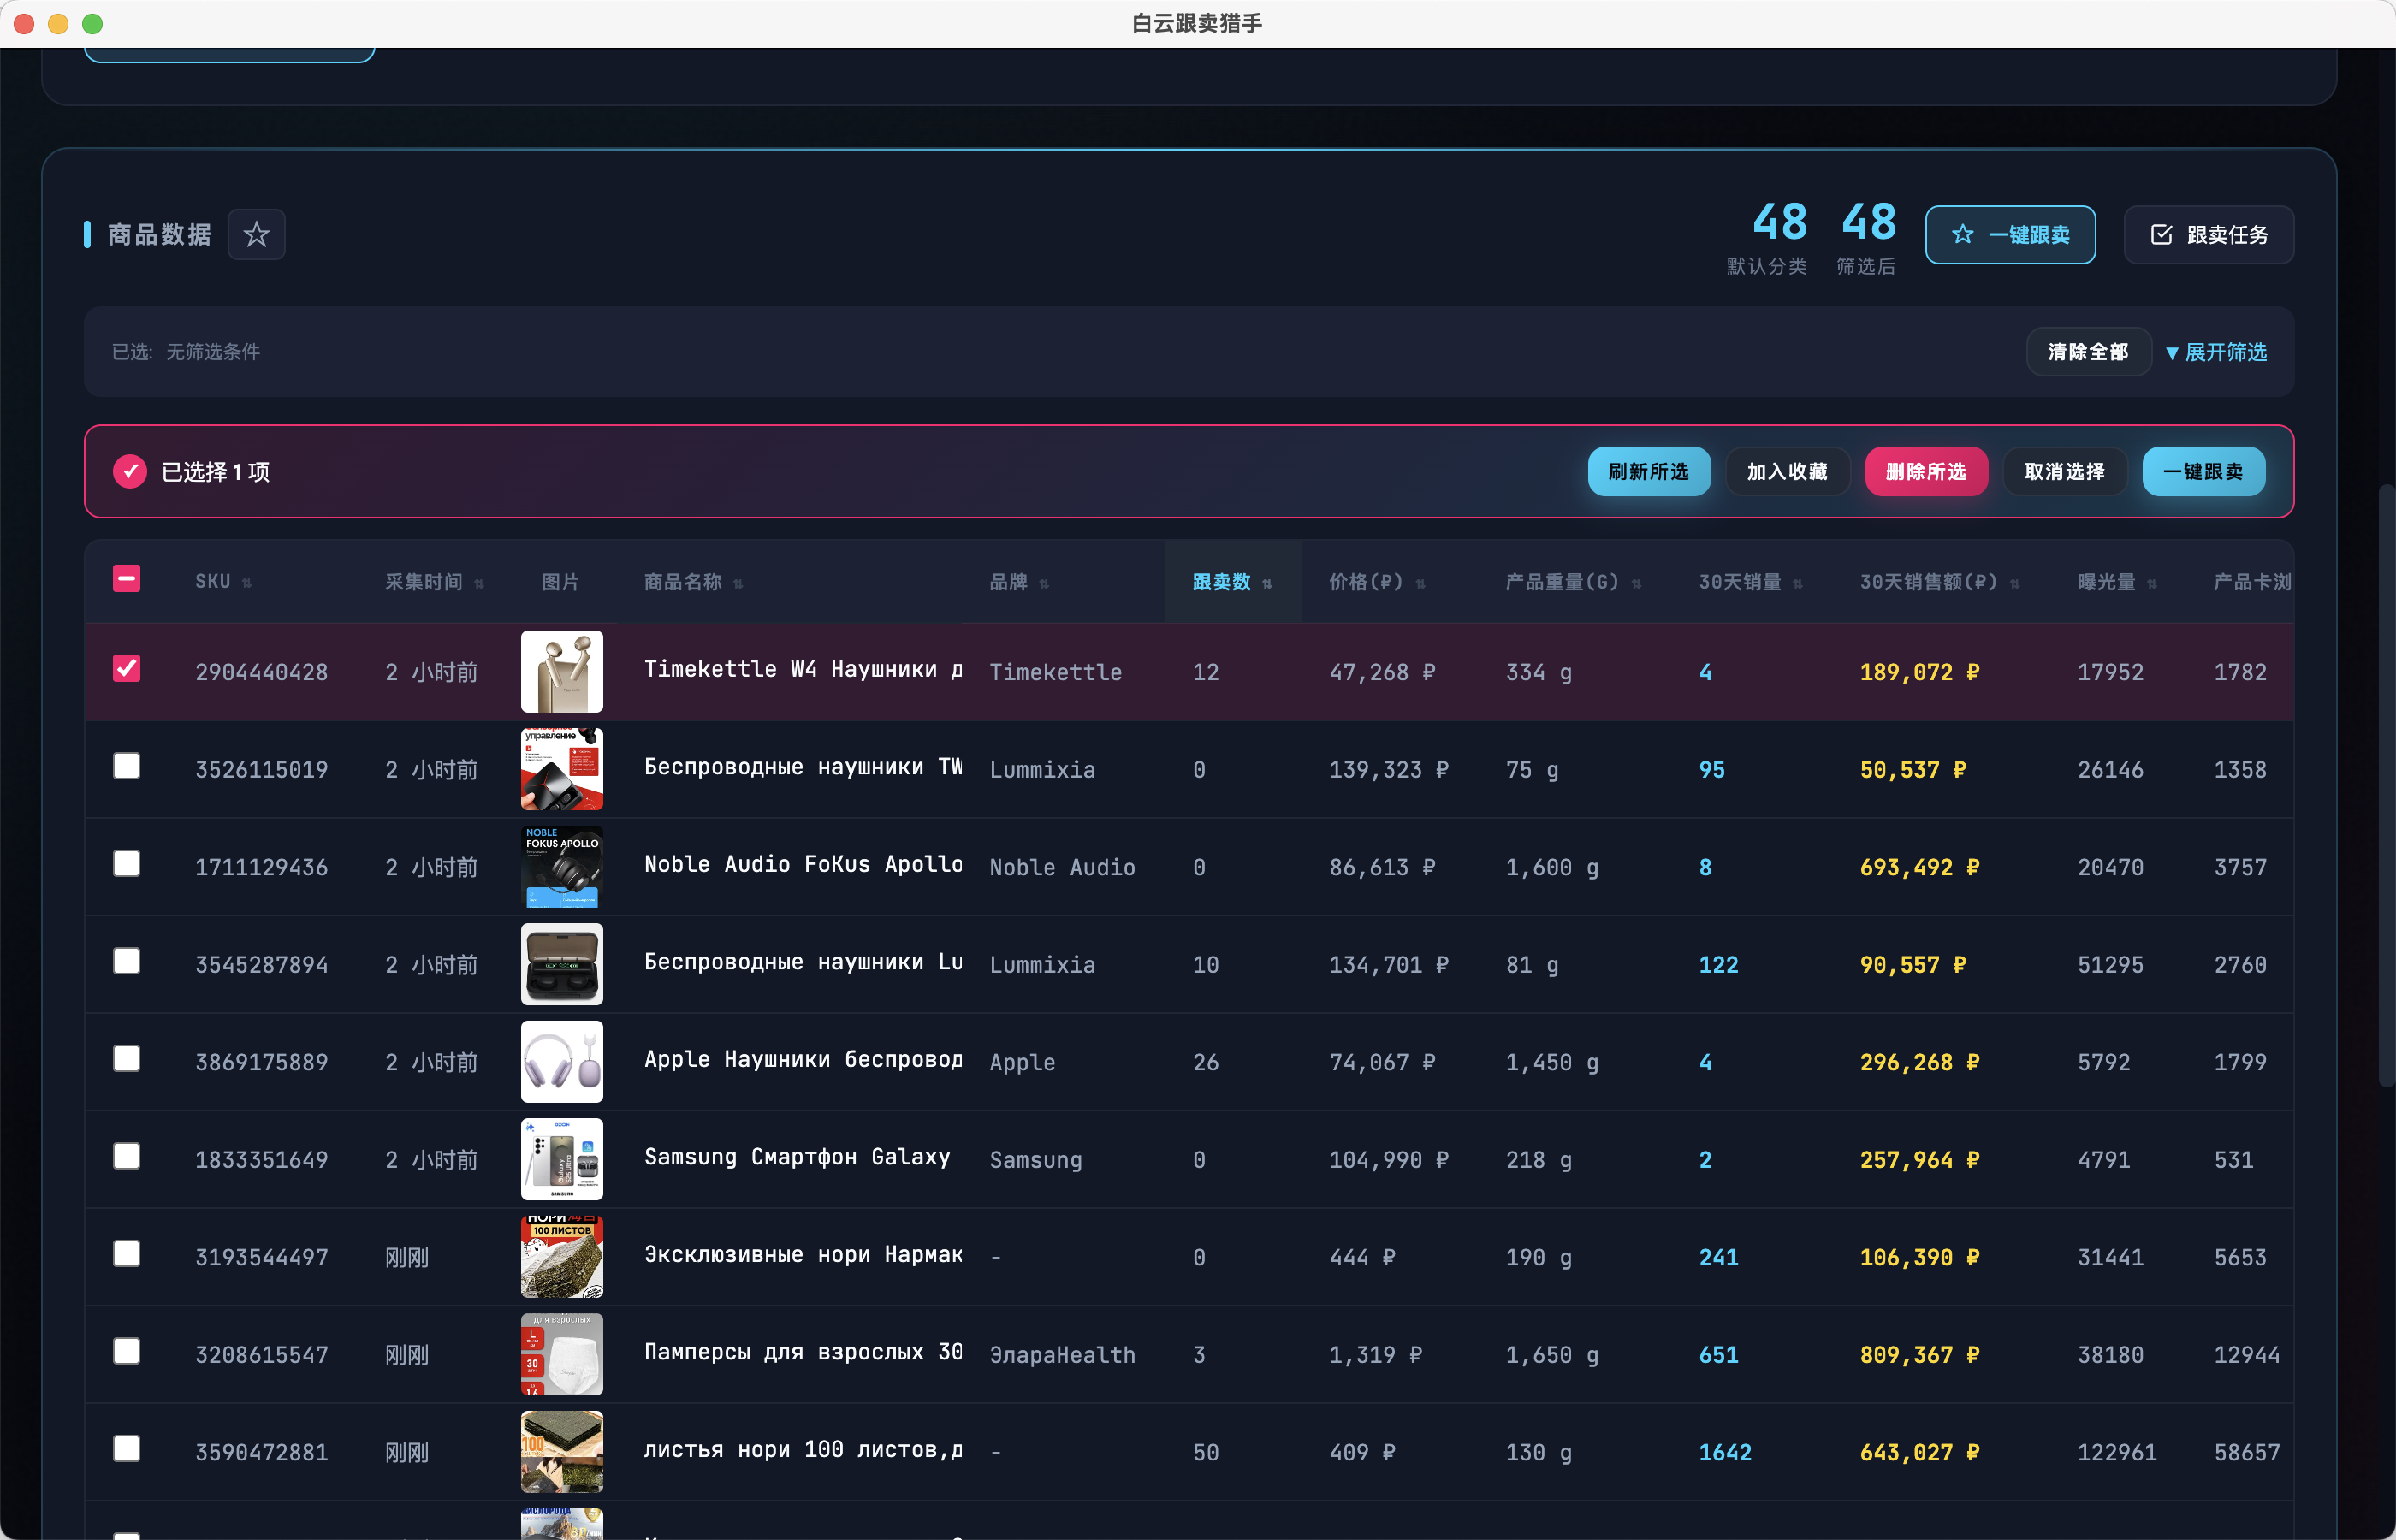Click the product name Samsung Смартфон Galaxy
This screenshot has height=1540, width=2396.
click(x=797, y=1157)
